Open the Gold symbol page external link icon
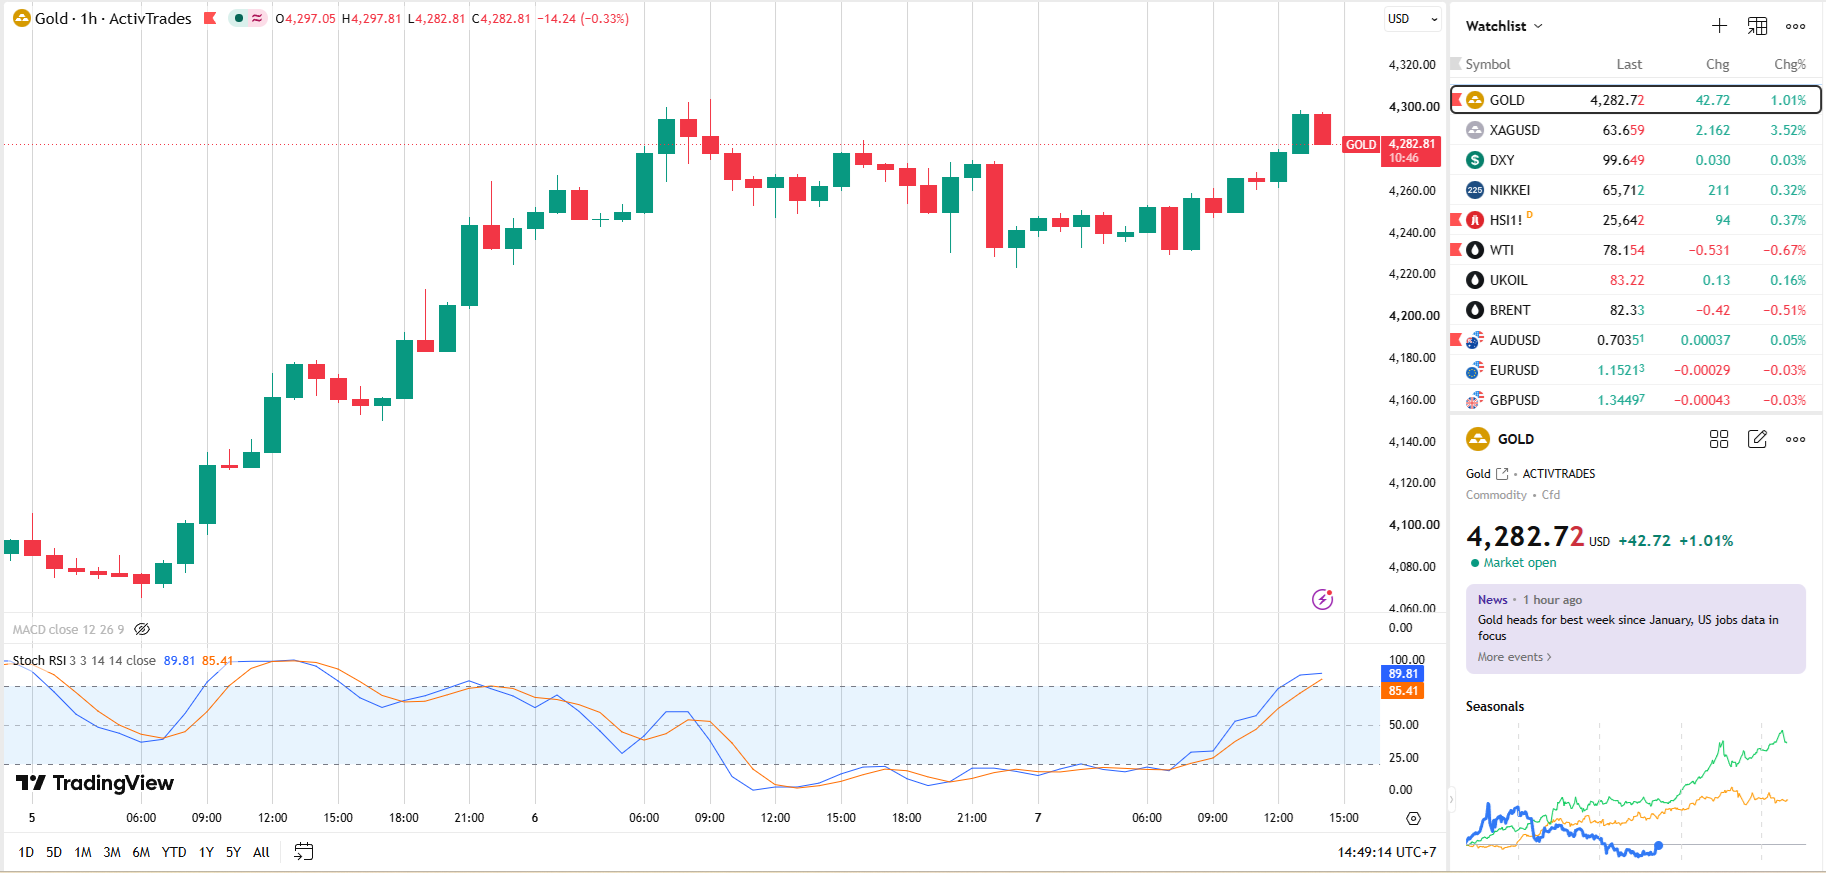 1501,474
